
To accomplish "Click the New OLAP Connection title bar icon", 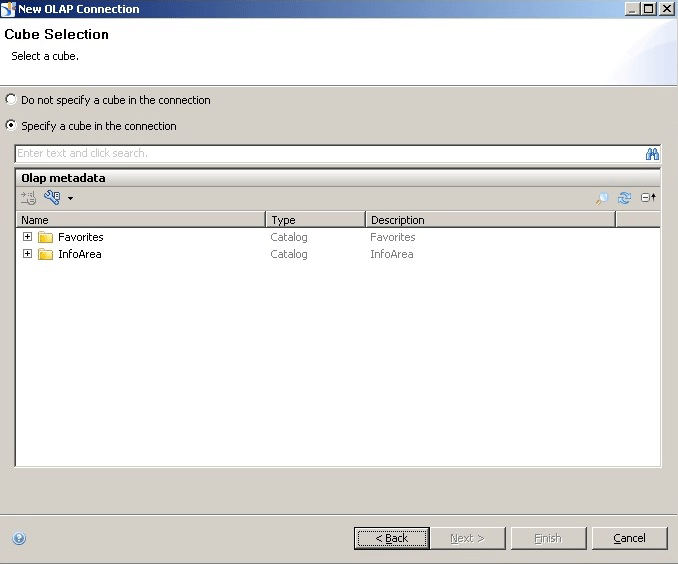I will (x=8, y=9).
